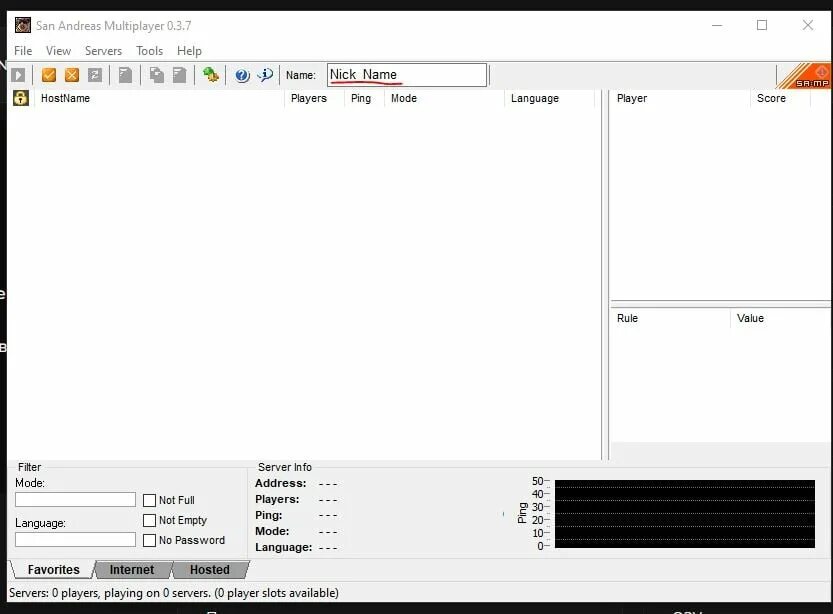
Task: Sort servers by Language column header
Action: 549,98
